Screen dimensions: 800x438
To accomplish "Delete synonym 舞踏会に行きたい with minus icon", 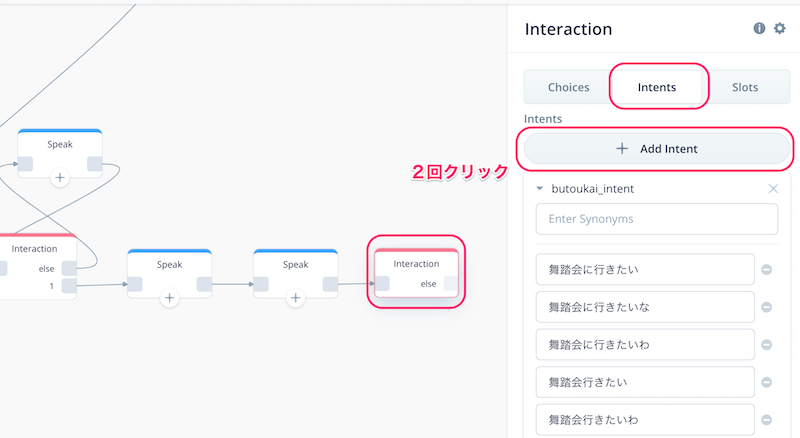I will (x=766, y=270).
